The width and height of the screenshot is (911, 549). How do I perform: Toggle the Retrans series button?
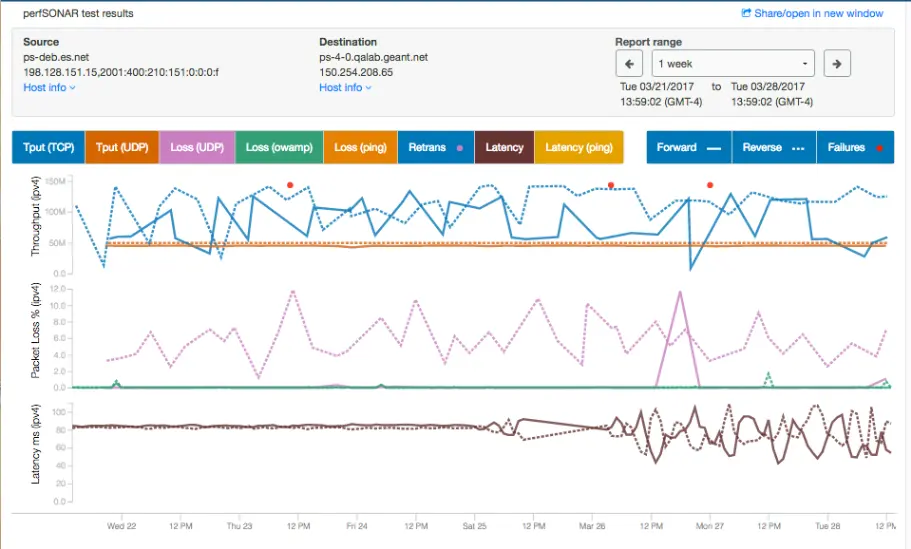[x=436, y=148]
